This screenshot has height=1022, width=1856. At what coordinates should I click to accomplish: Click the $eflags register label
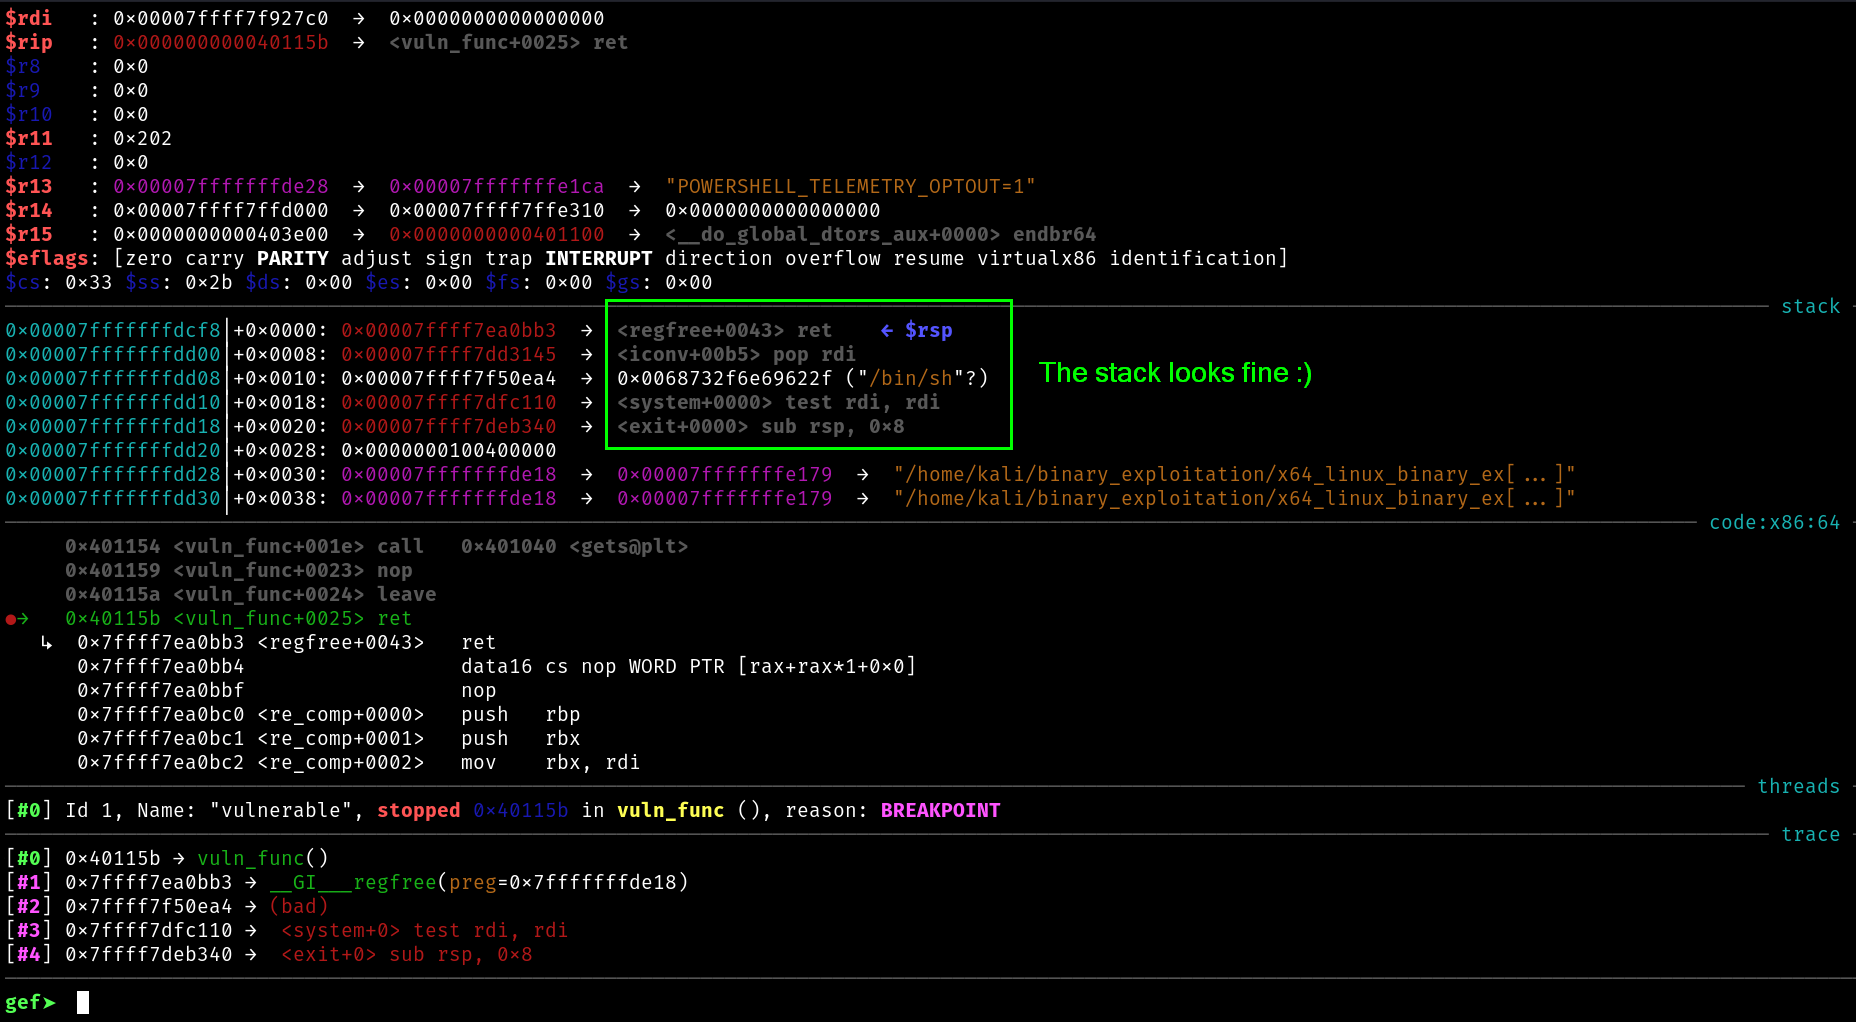tap(47, 259)
